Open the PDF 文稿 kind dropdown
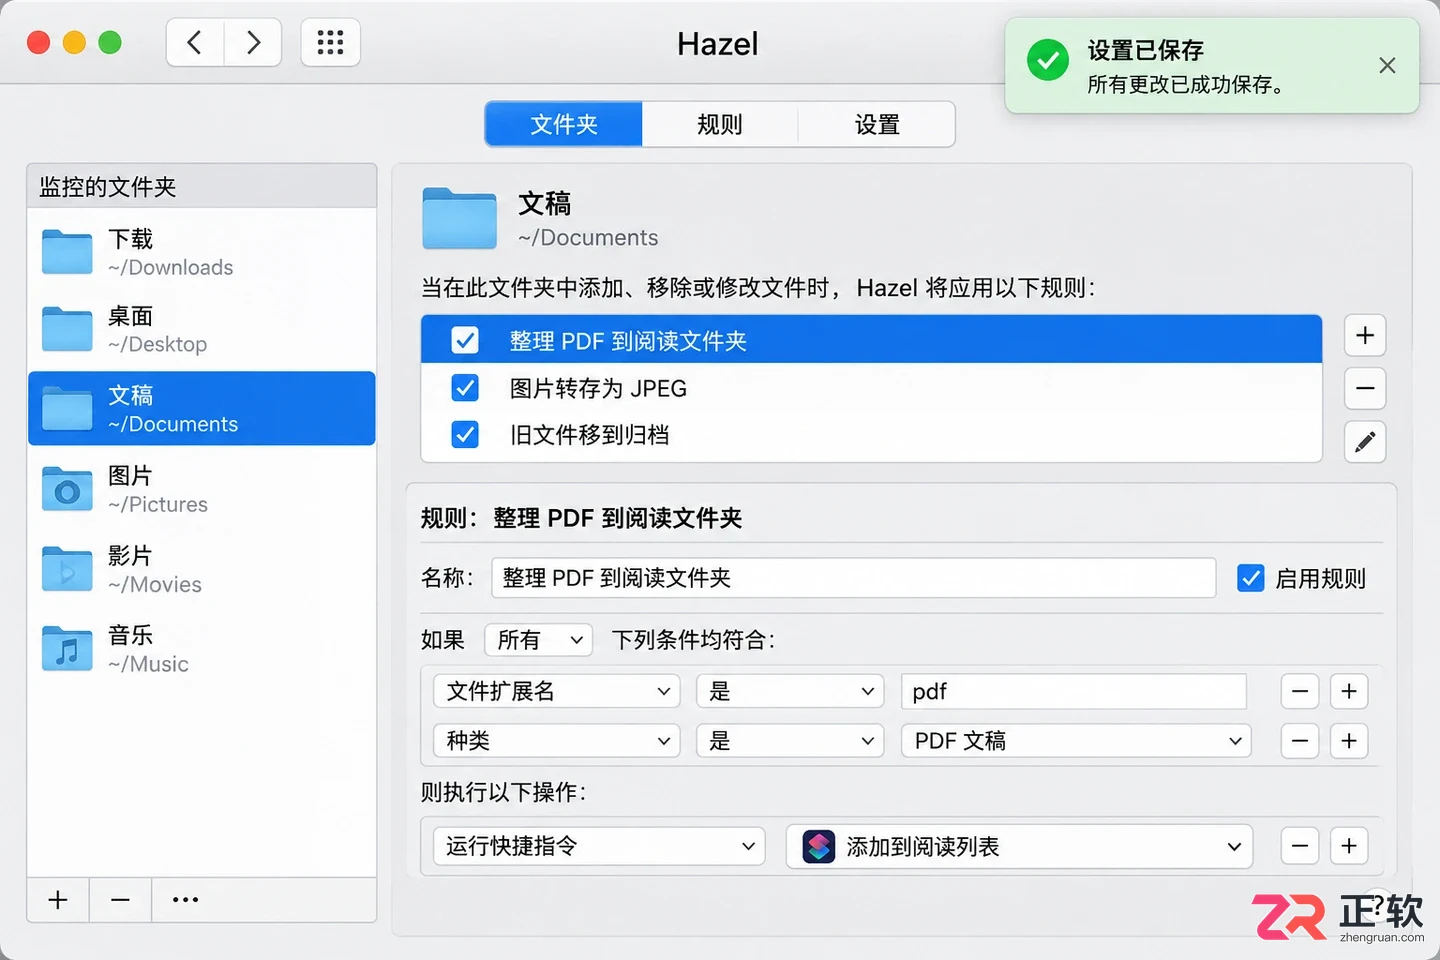 tap(1076, 741)
